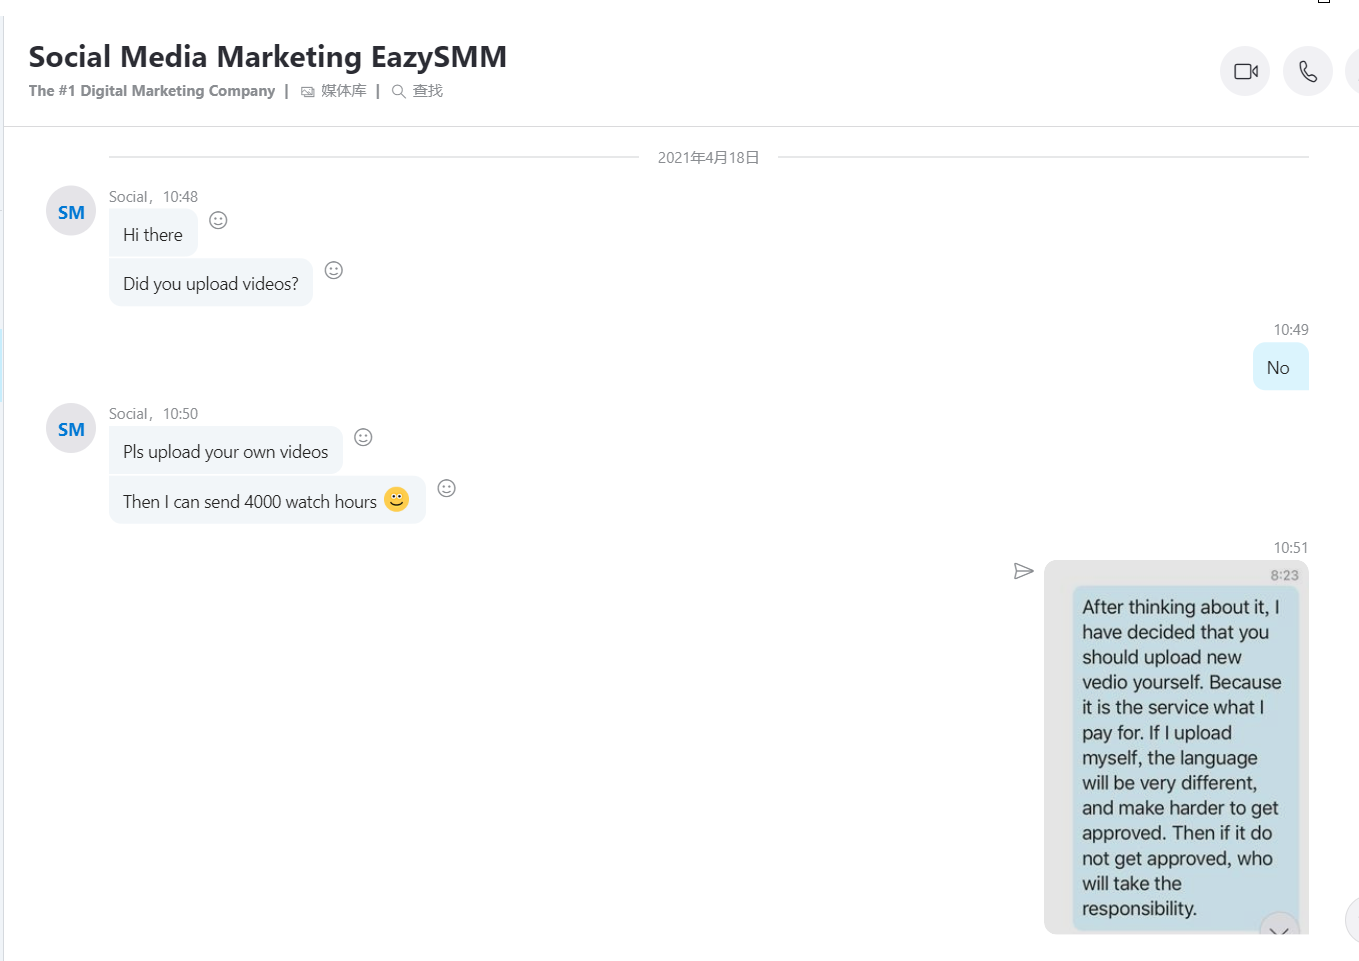Select the "Did you upload videos?" message

[x=211, y=284]
